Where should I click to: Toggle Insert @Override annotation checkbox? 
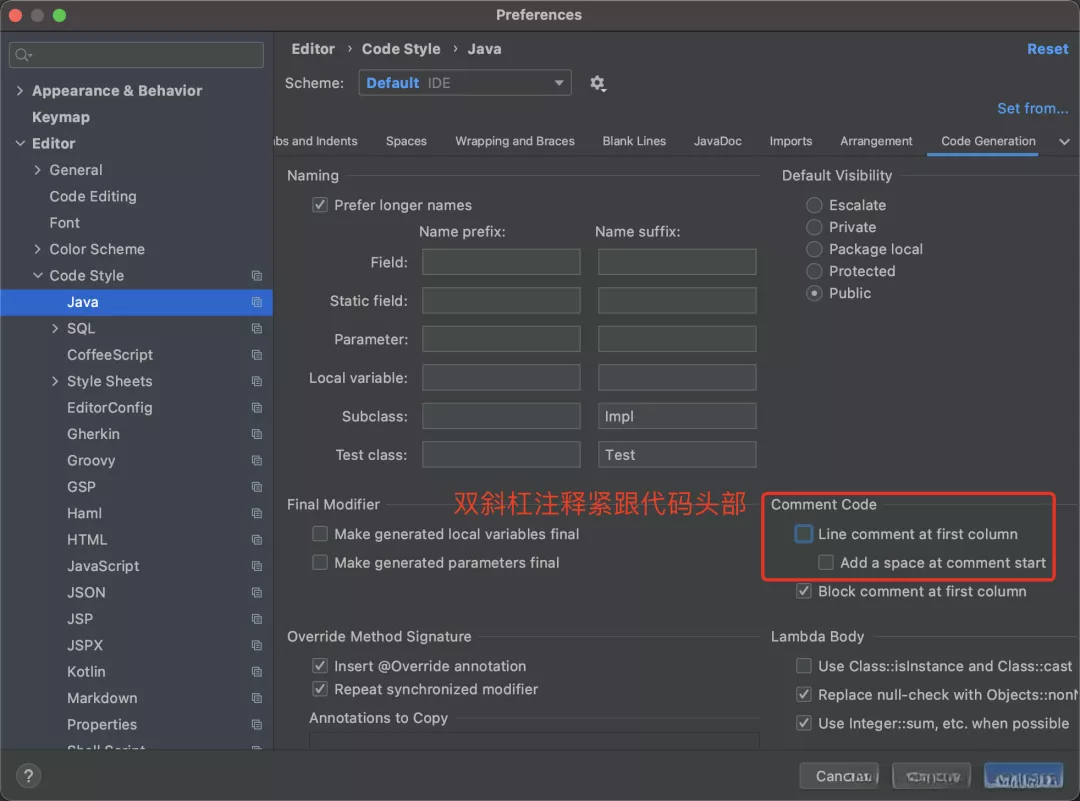tap(320, 665)
